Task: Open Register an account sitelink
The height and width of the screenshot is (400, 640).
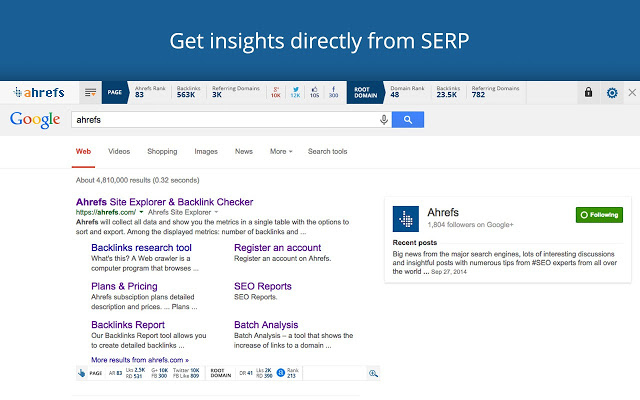Action: pyautogui.click(x=278, y=248)
